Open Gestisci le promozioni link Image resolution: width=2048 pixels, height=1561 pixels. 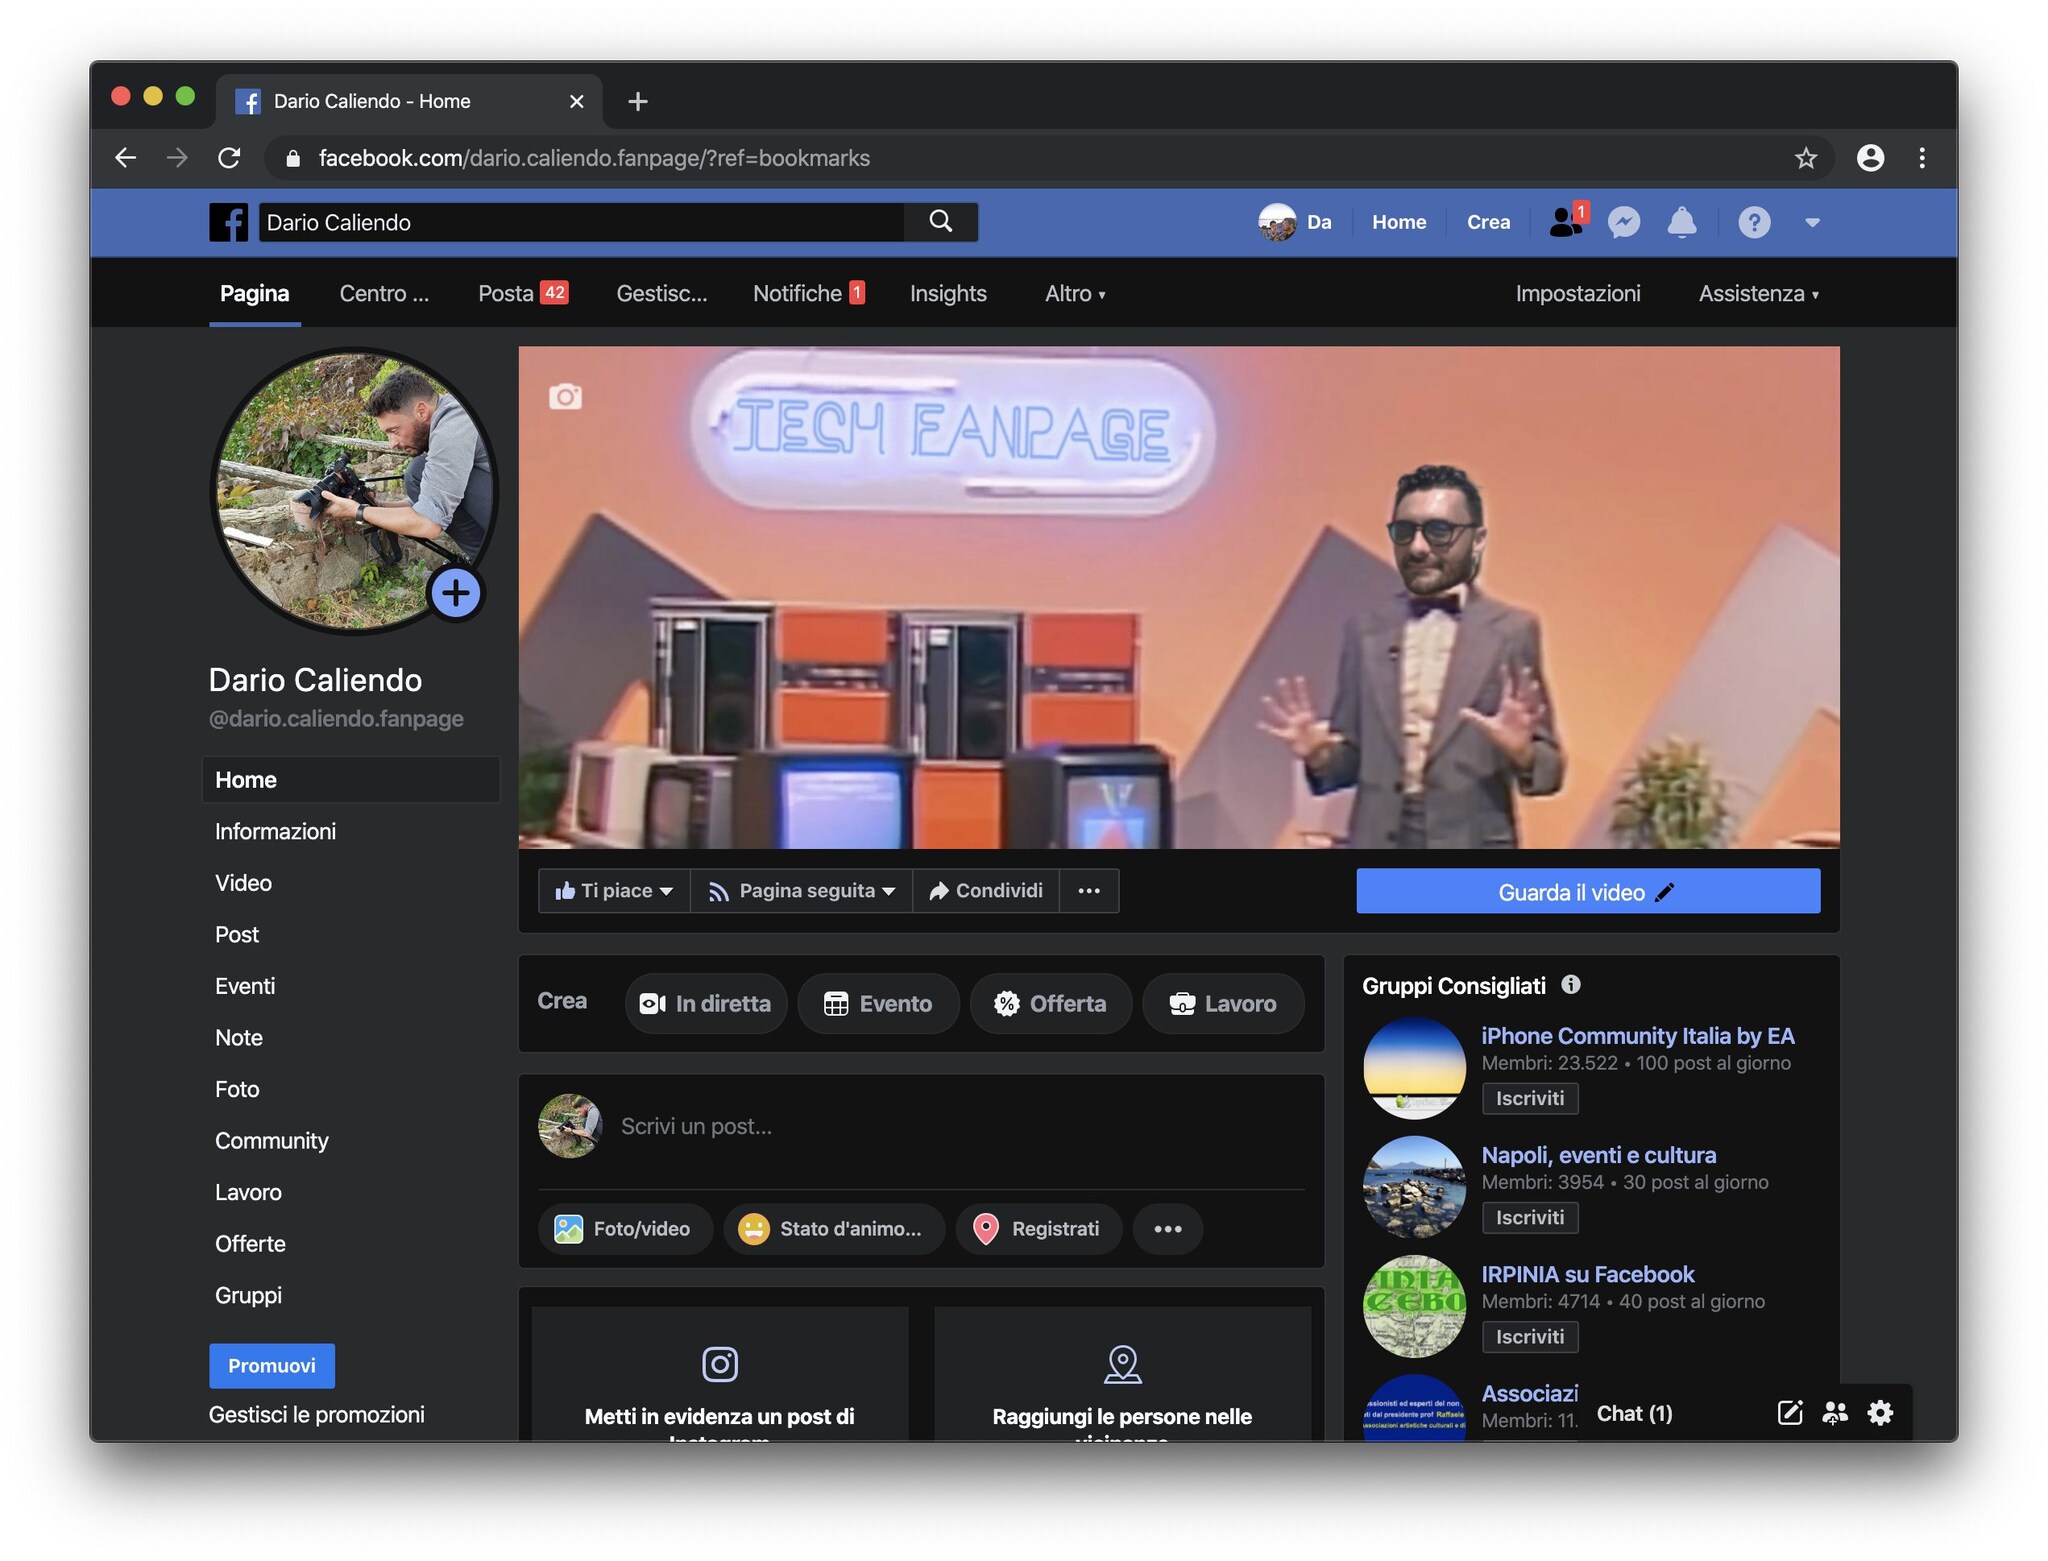coord(316,1414)
